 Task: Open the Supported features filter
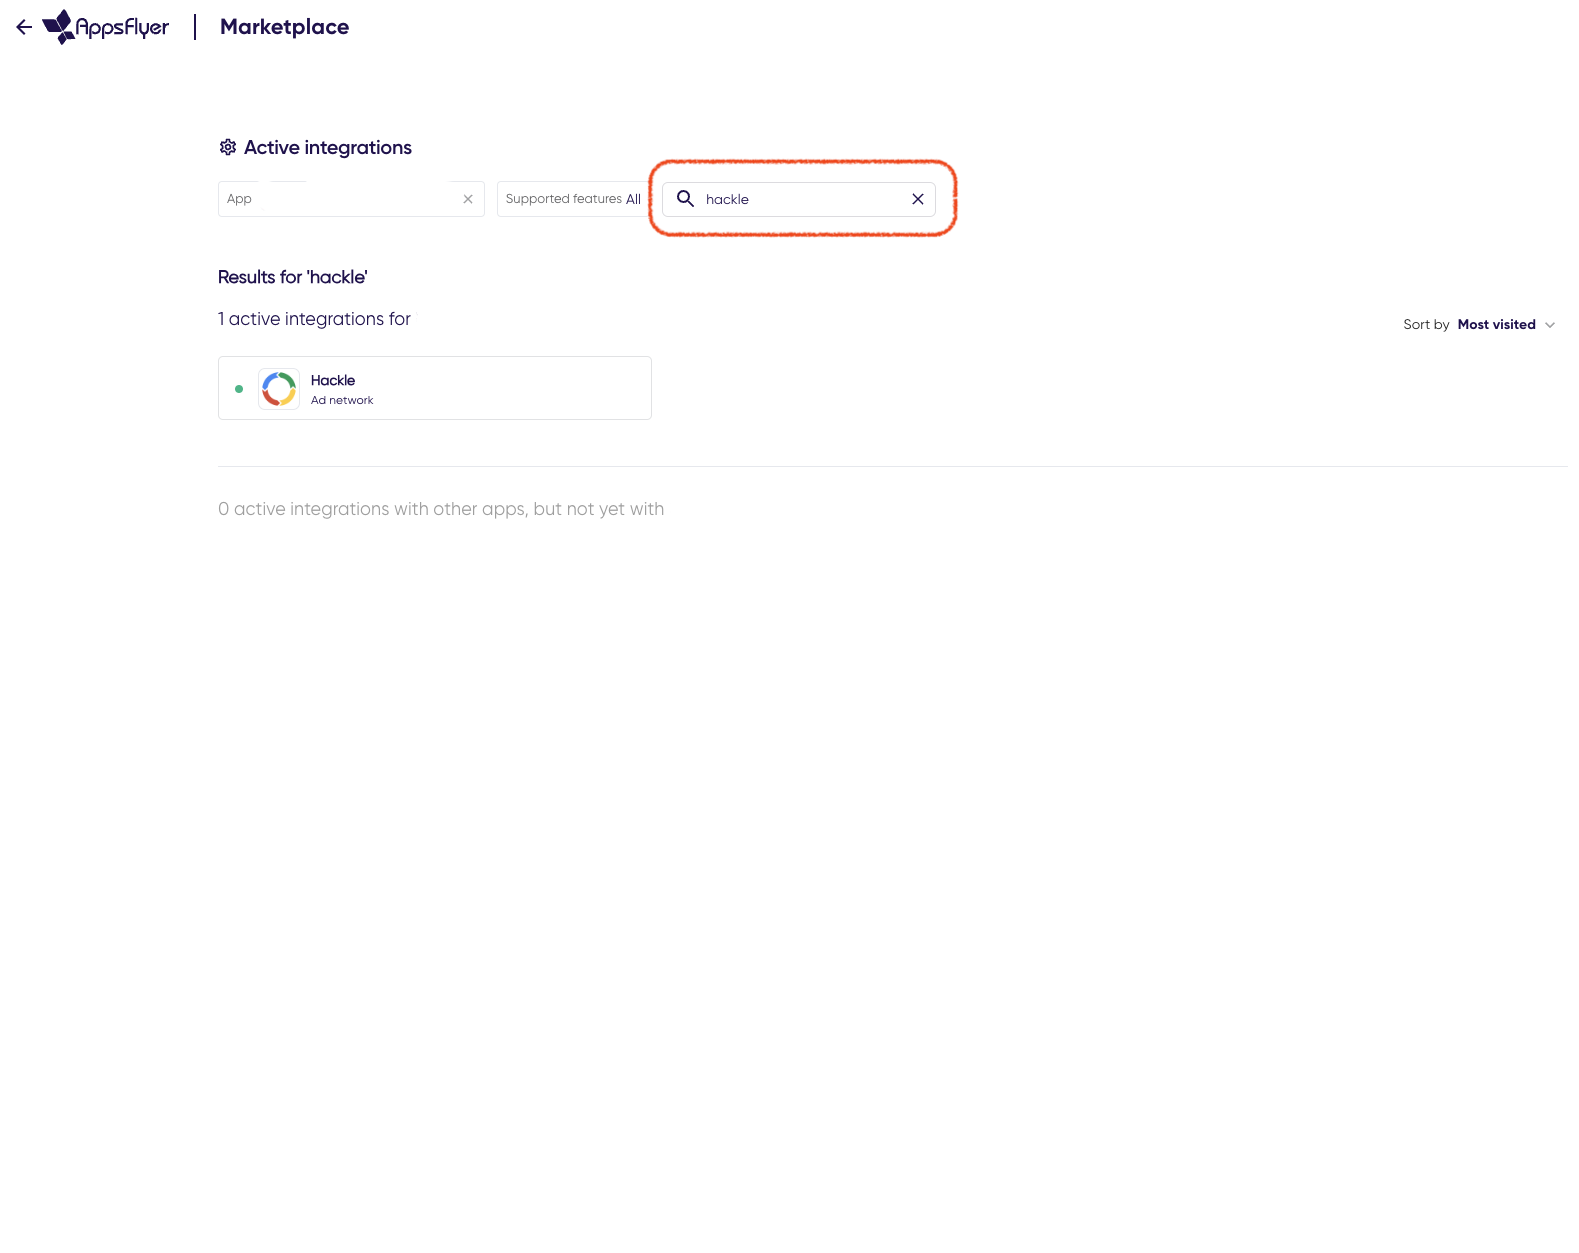(x=573, y=199)
